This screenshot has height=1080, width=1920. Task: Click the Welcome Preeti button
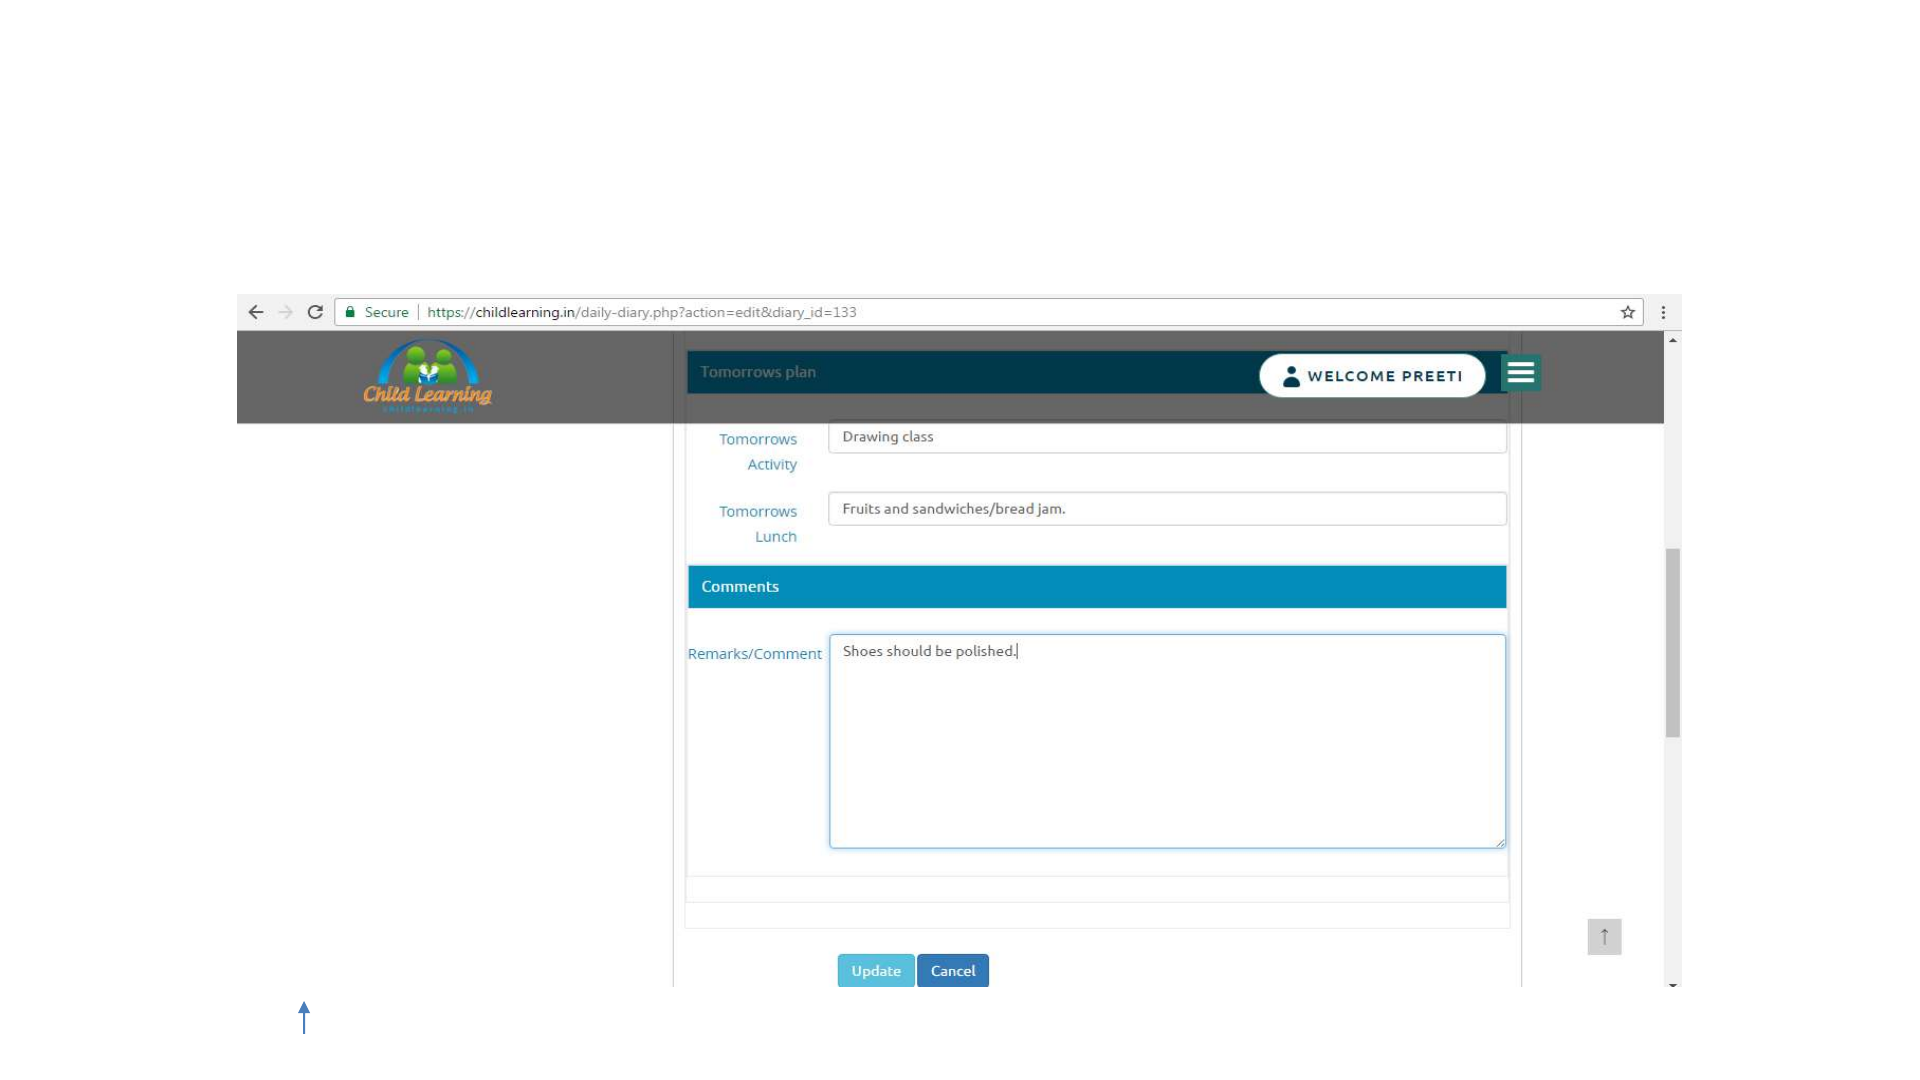tap(1372, 376)
